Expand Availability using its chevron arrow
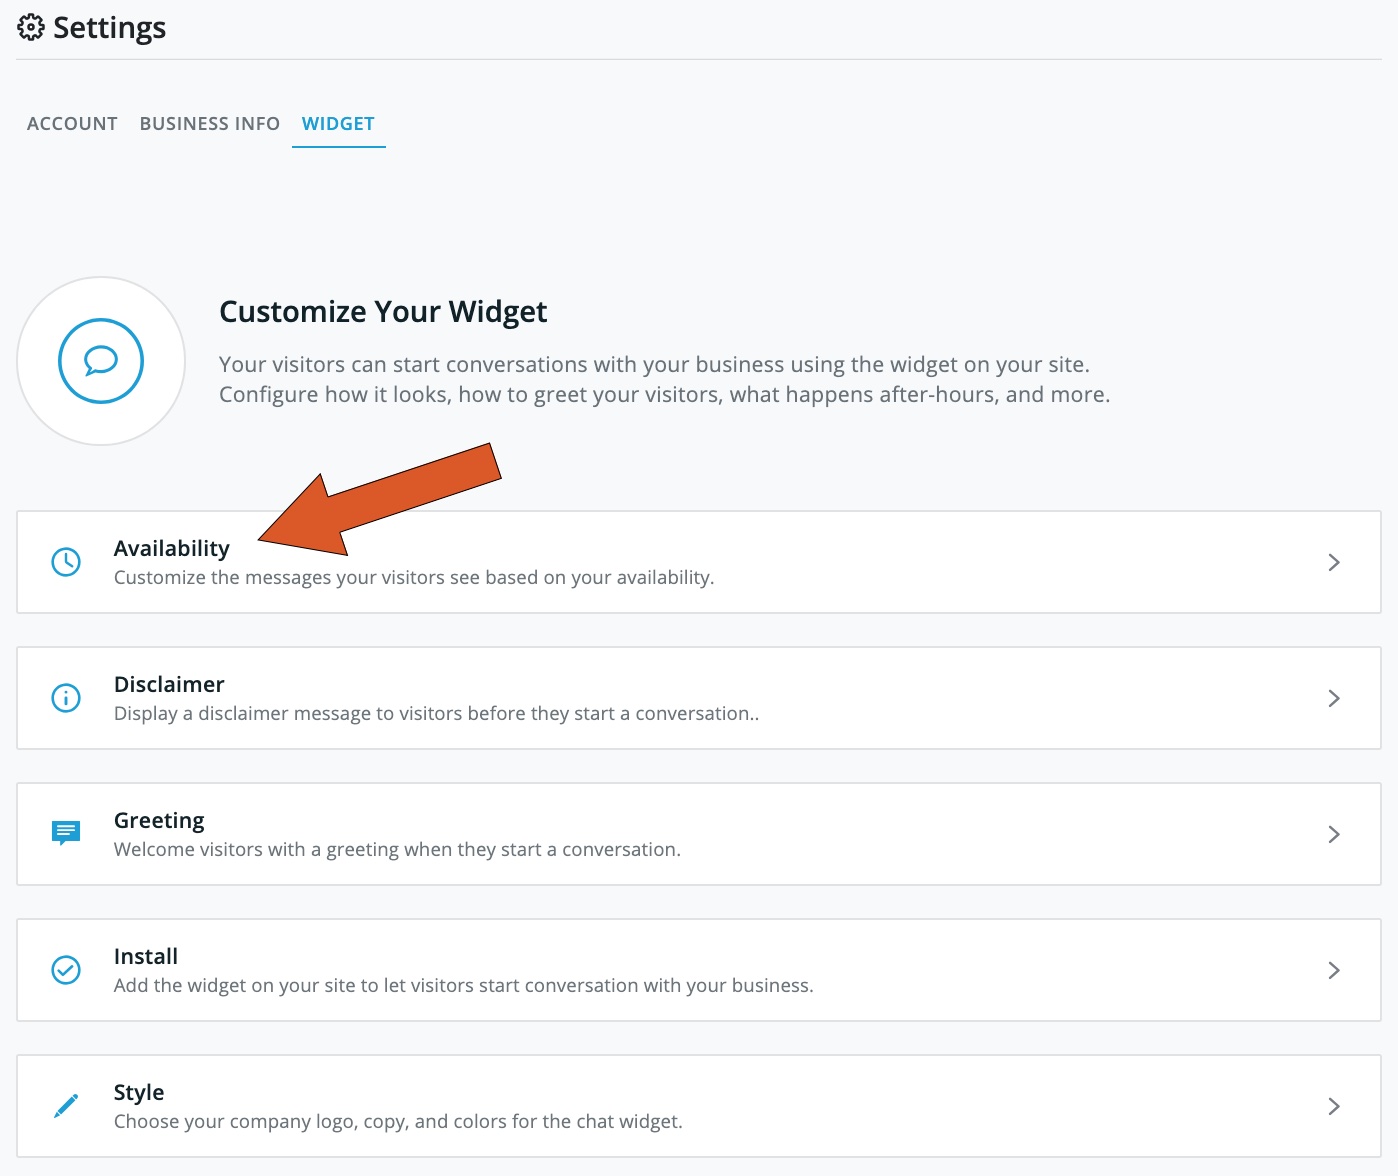The width and height of the screenshot is (1398, 1176). pos(1334,562)
